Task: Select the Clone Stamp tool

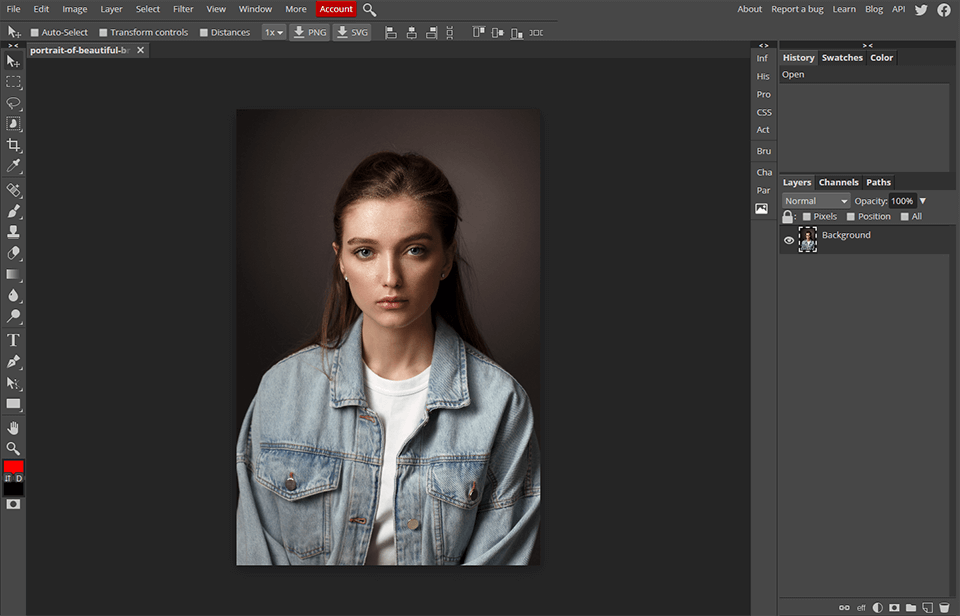Action: click(14, 231)
